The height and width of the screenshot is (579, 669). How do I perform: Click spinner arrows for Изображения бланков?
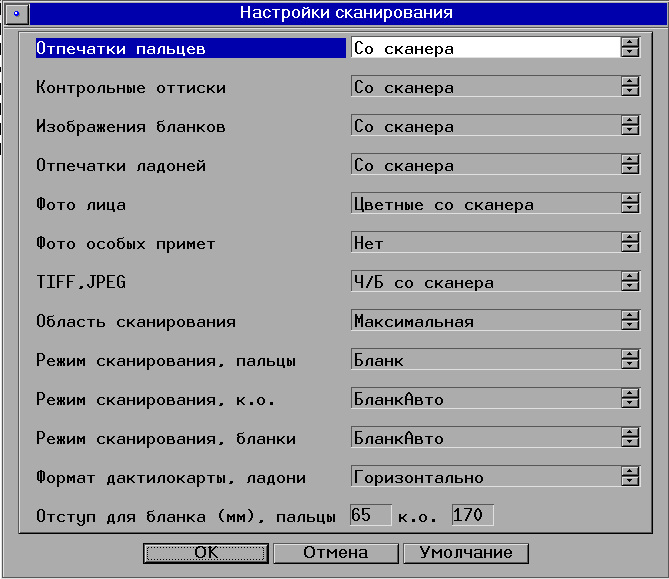point(630,125)
